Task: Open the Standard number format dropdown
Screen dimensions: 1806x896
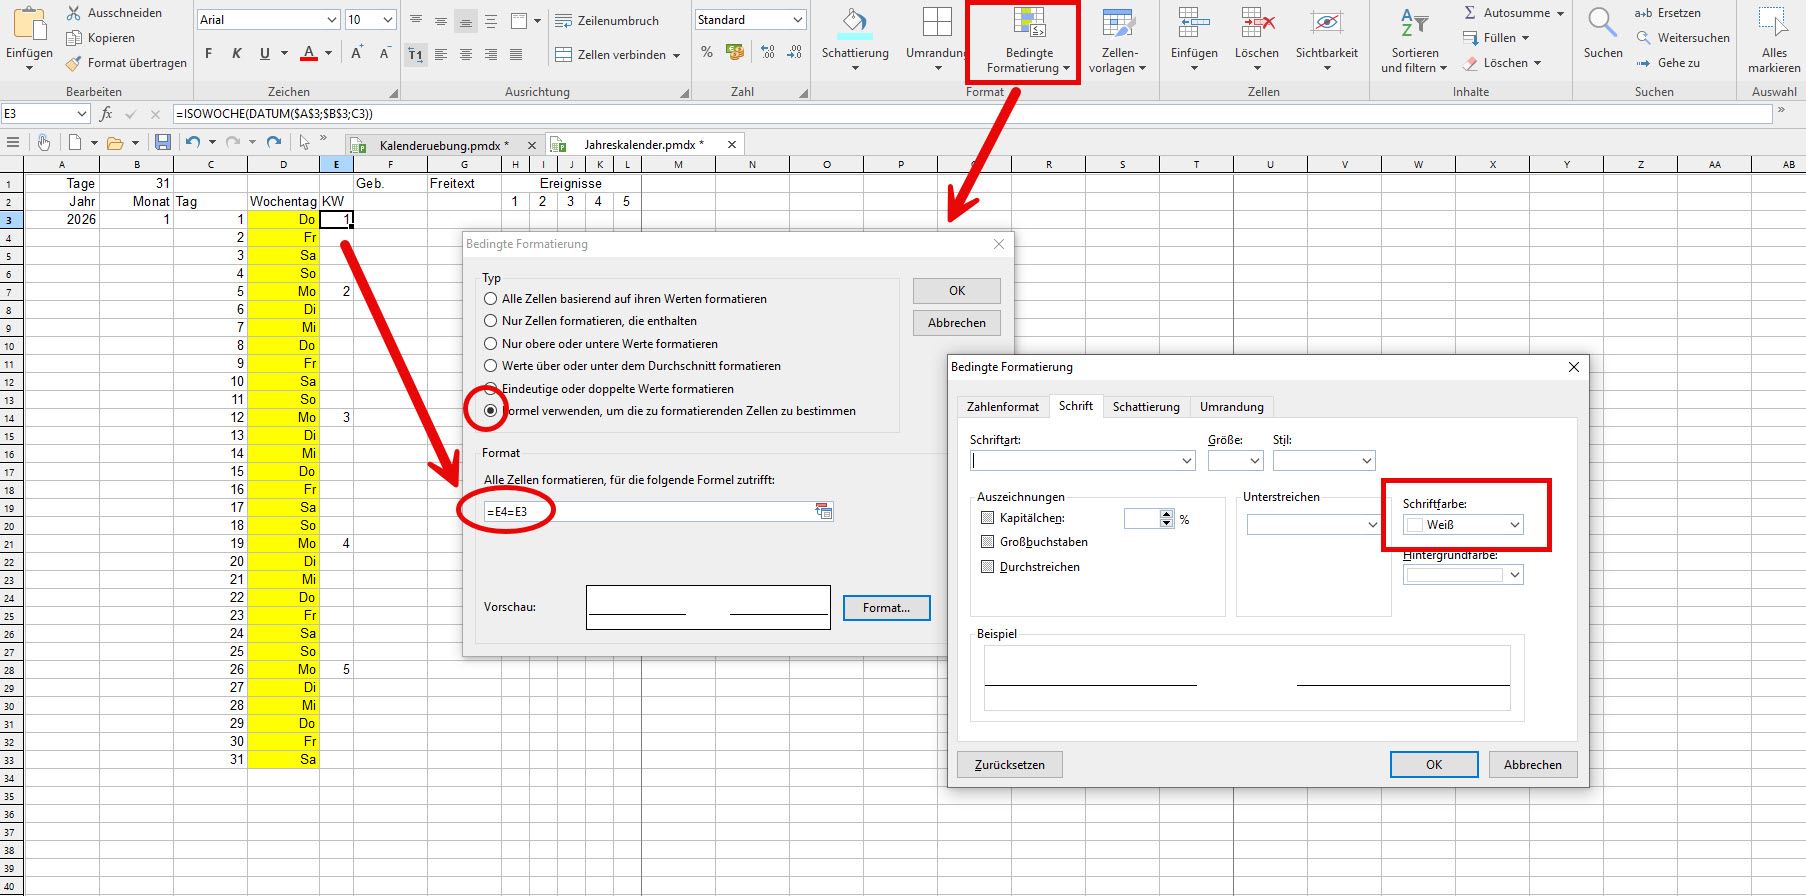Action: point(797,20)
